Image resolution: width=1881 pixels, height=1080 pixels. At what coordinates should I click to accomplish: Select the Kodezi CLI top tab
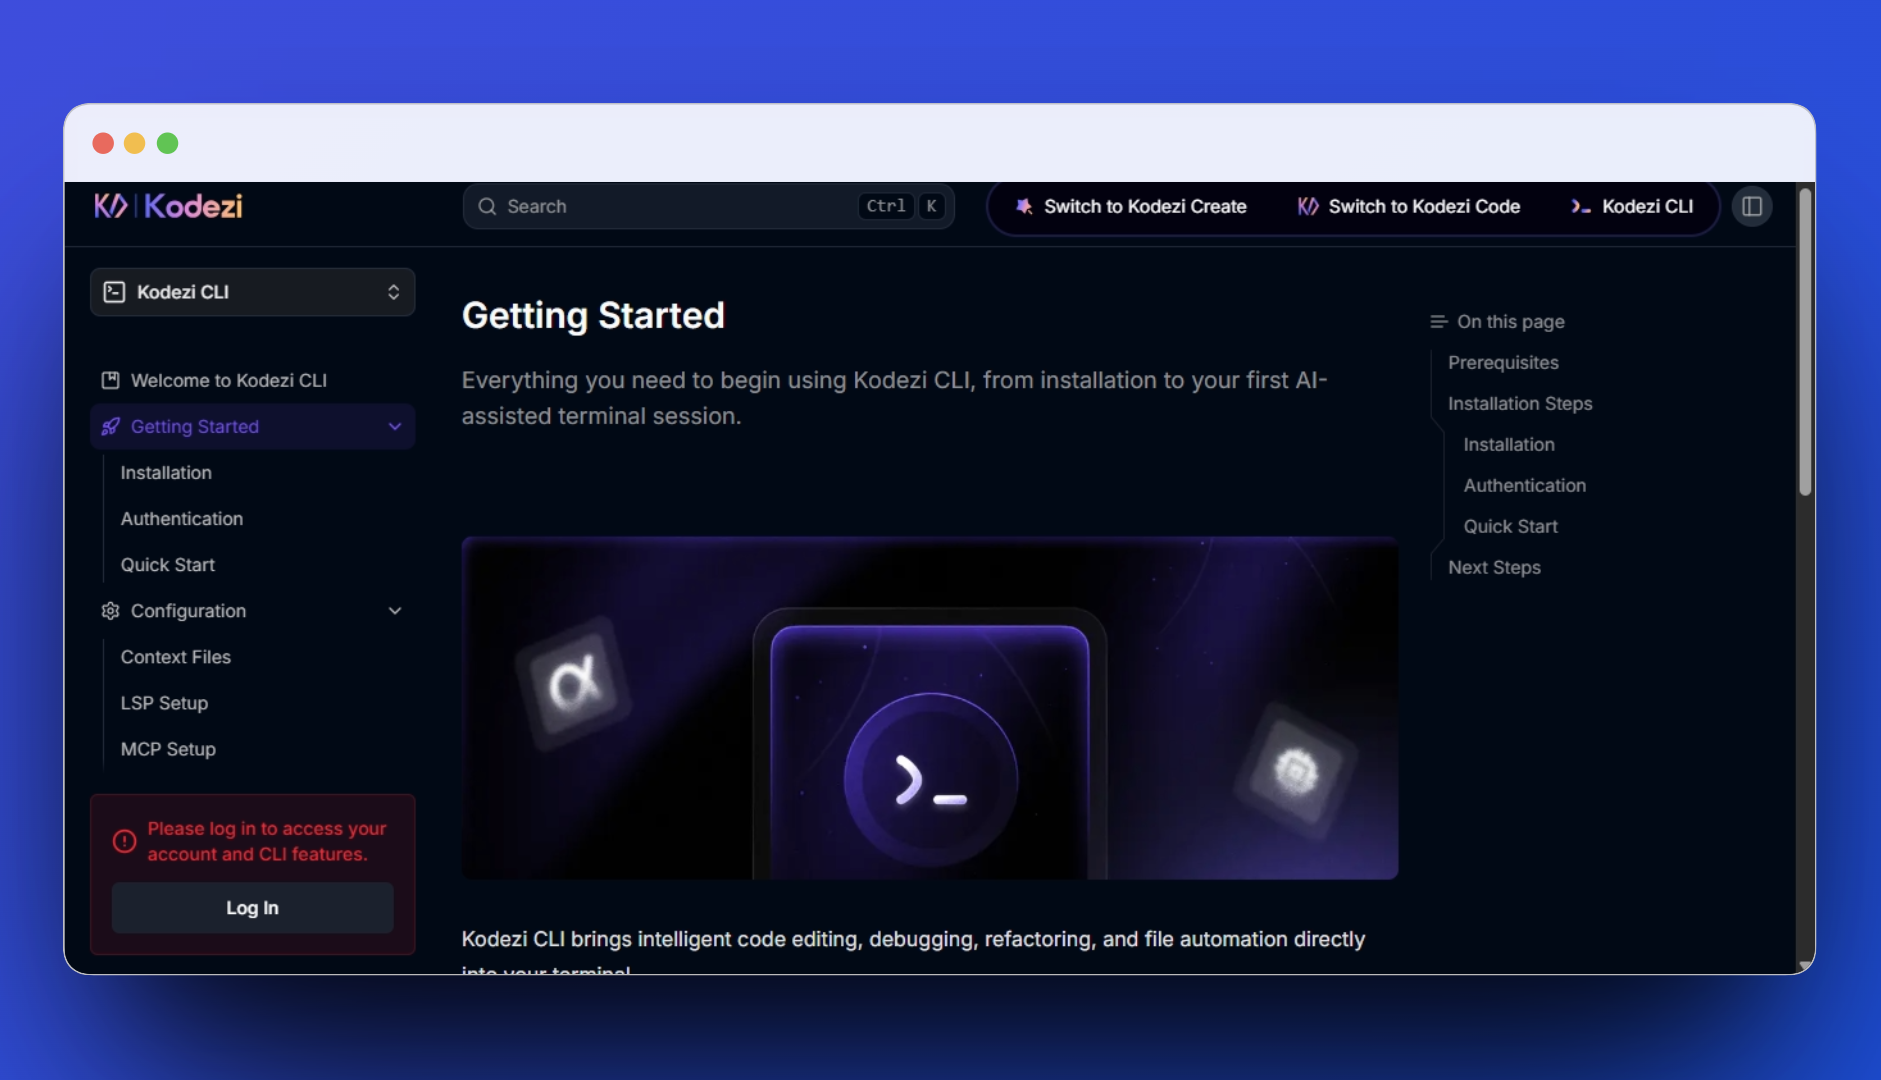1632,206
